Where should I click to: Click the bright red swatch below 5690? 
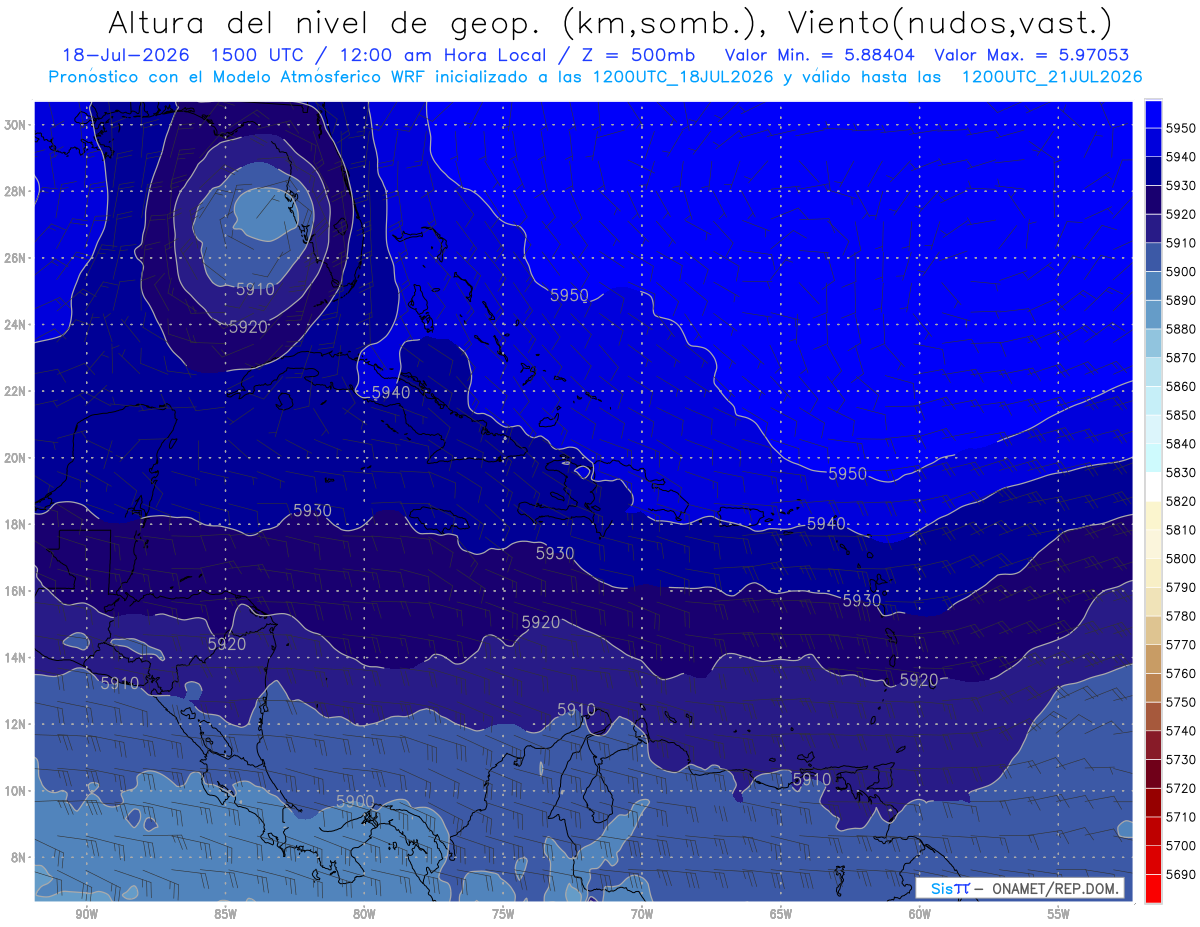[1153, 888]
